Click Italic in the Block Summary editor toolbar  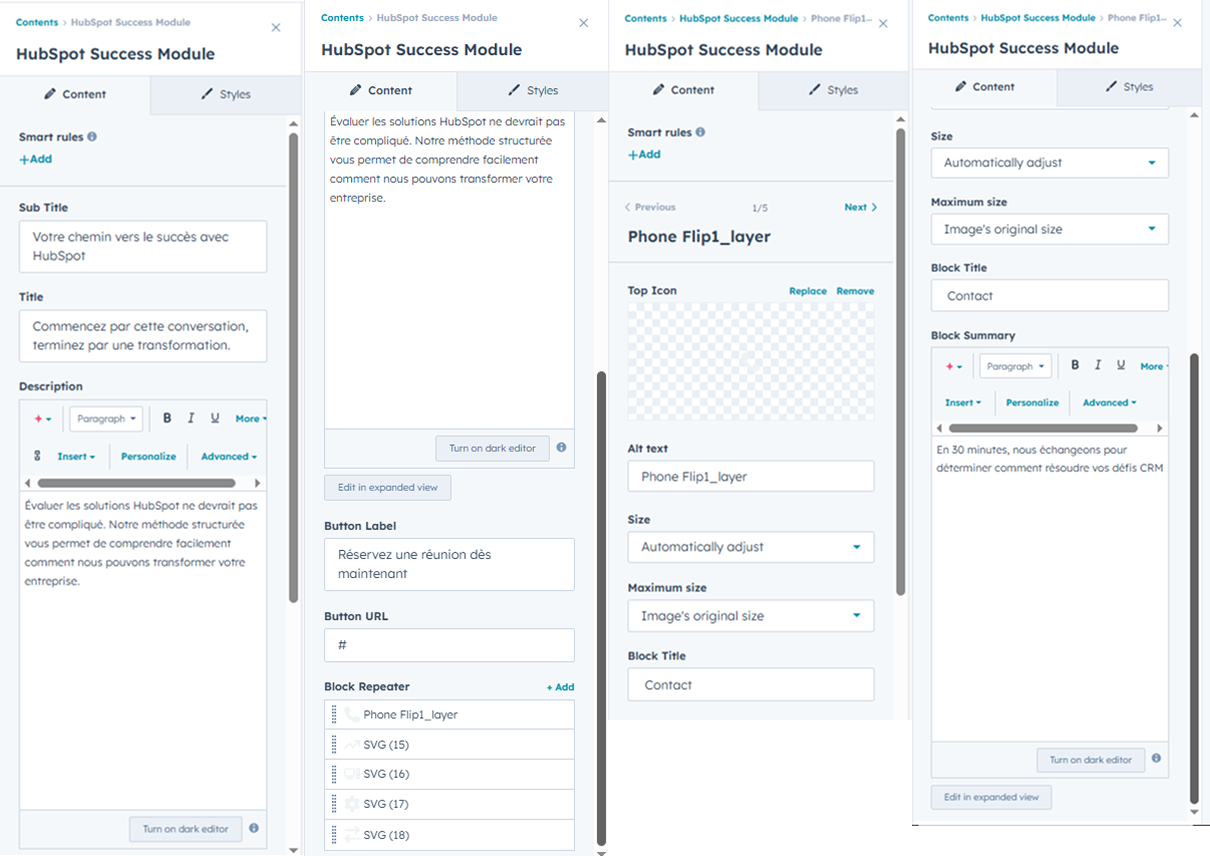click(1098, 365)
